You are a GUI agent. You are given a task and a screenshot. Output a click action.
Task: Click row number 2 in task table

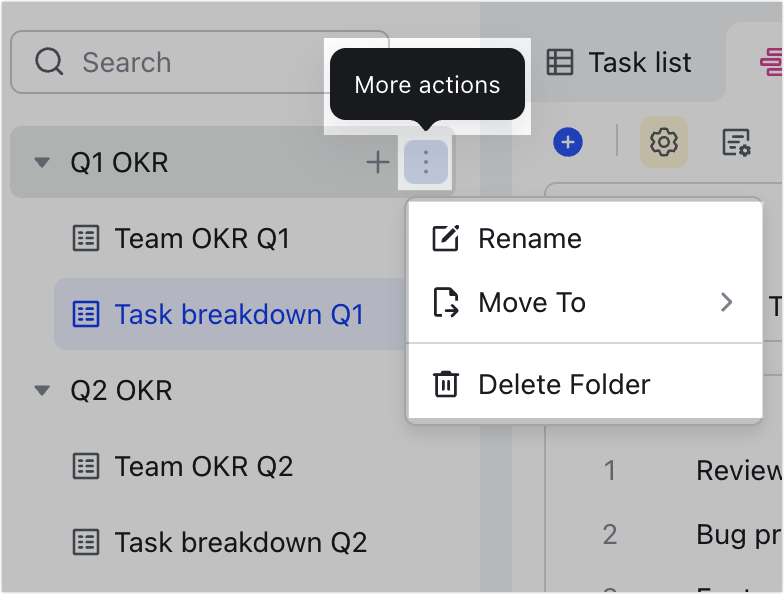pyautogui.click(x=610, y=534)
